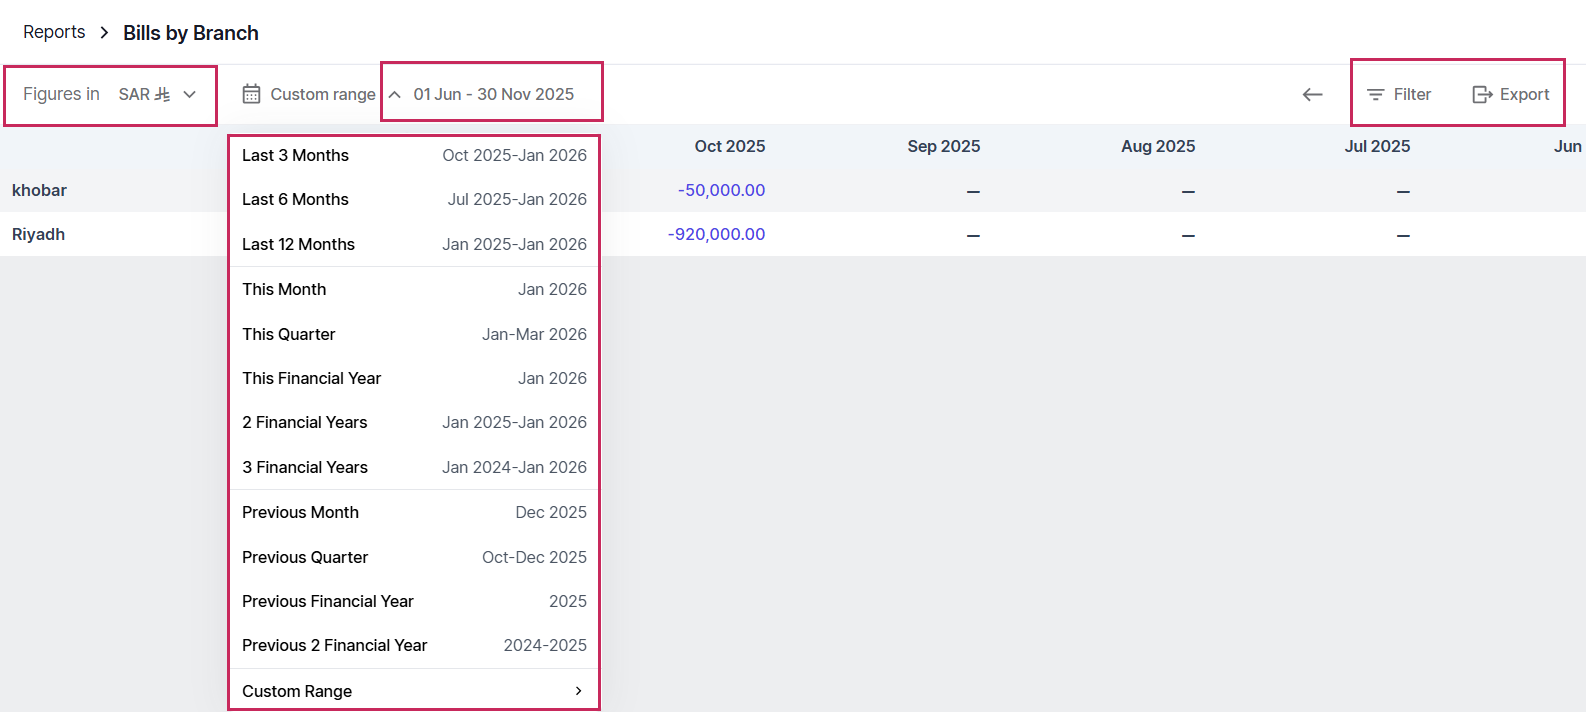This screenshot has width=1586, height=712.
Task: Click the back arrow icon
Action: point(1312,94)
